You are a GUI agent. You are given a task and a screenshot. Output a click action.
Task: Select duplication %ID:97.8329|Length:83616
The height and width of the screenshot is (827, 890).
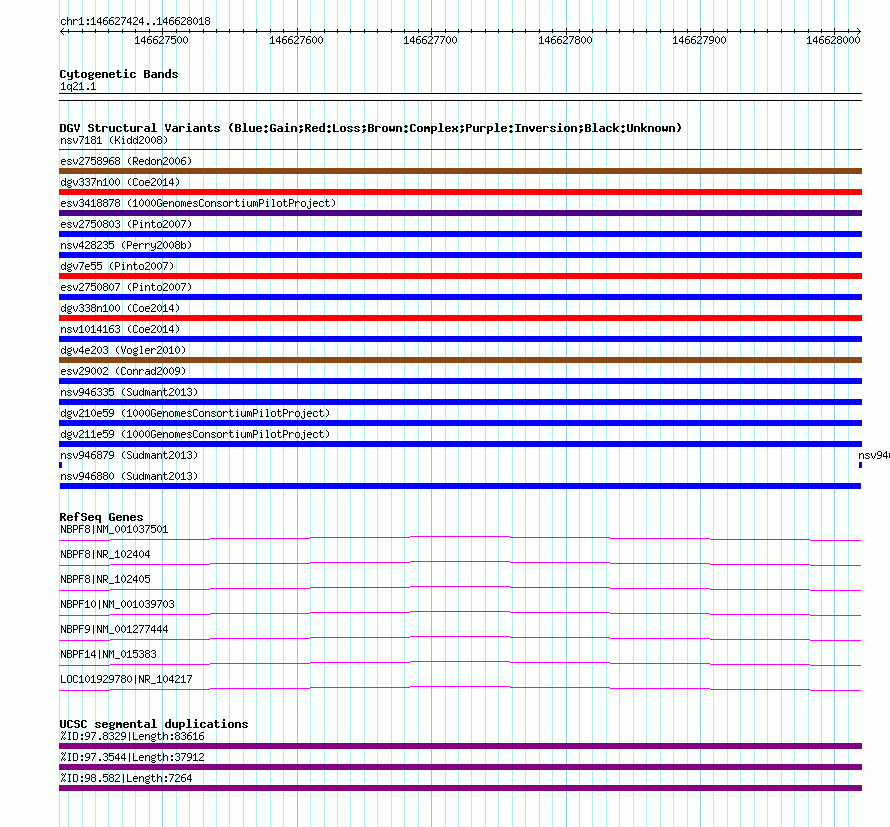point(132,737)
